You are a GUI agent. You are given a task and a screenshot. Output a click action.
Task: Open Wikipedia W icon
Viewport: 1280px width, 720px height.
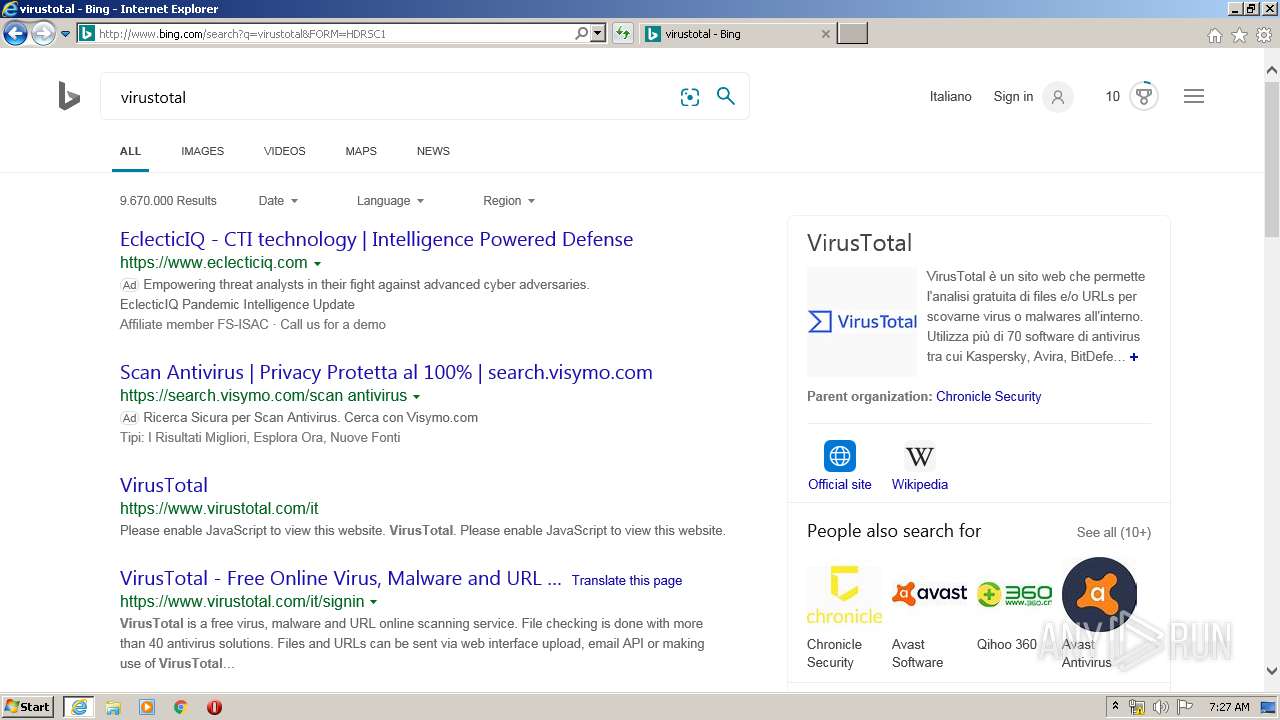tap(920, 456)
